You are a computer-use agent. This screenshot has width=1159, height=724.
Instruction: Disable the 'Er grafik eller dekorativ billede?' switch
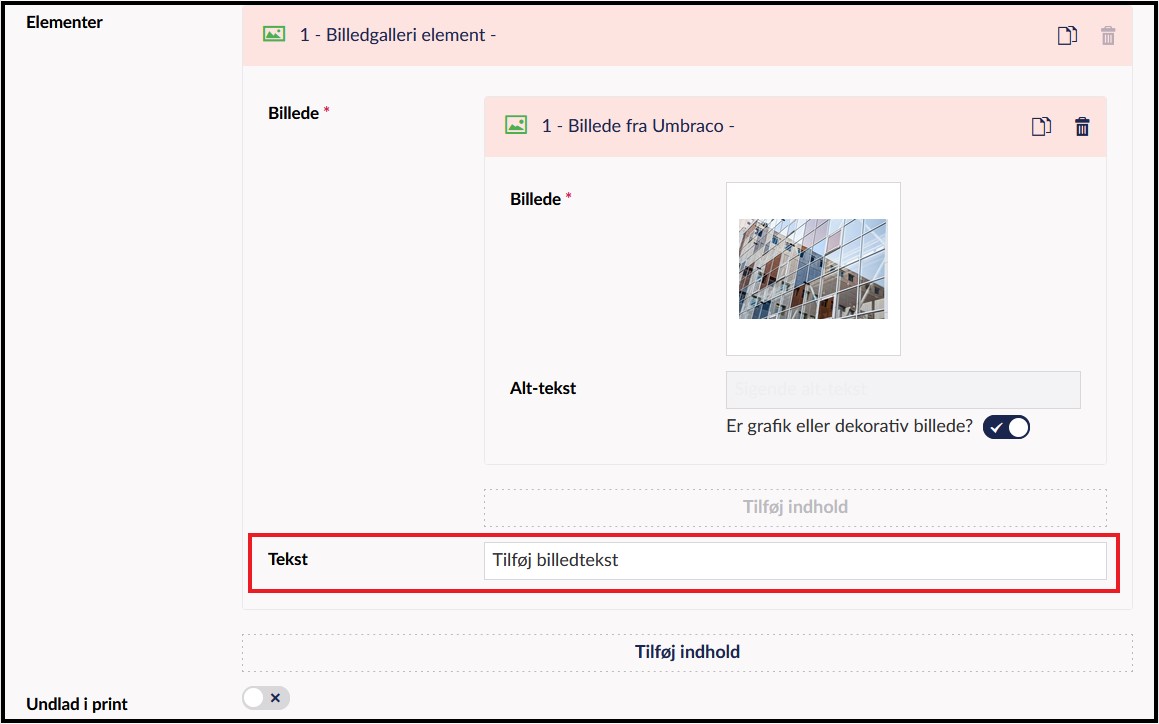(1006, 427)
